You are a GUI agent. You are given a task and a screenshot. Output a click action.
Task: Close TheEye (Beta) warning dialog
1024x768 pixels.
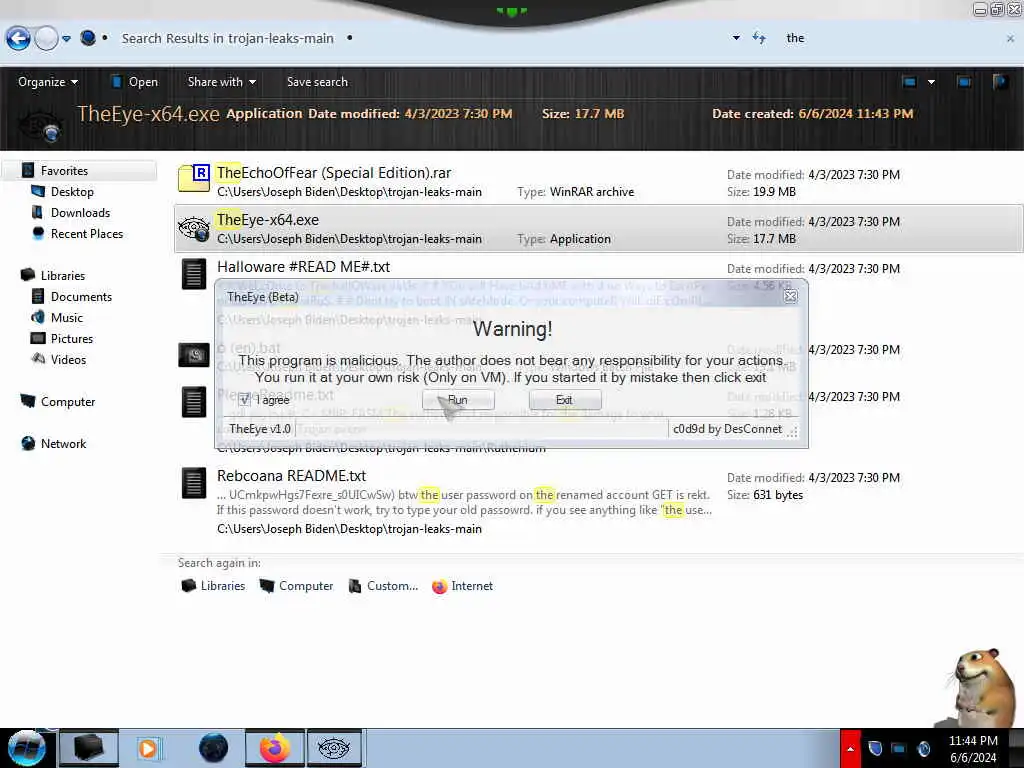tap(790, 296)
